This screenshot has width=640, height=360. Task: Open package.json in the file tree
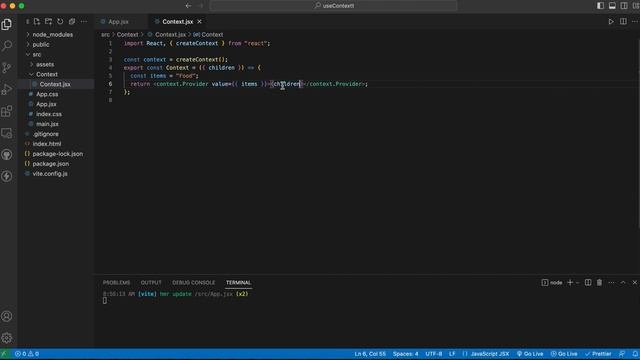pyautogui.click(x=51, y=164)
